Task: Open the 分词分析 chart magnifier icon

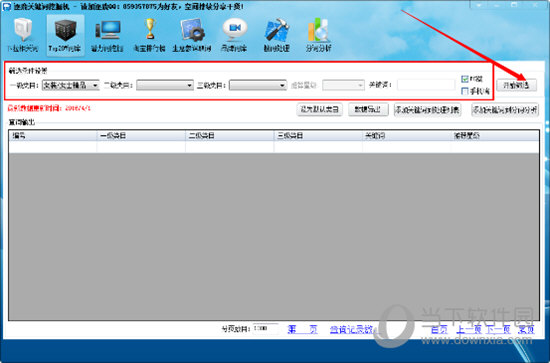Action: tap(318, 35)
